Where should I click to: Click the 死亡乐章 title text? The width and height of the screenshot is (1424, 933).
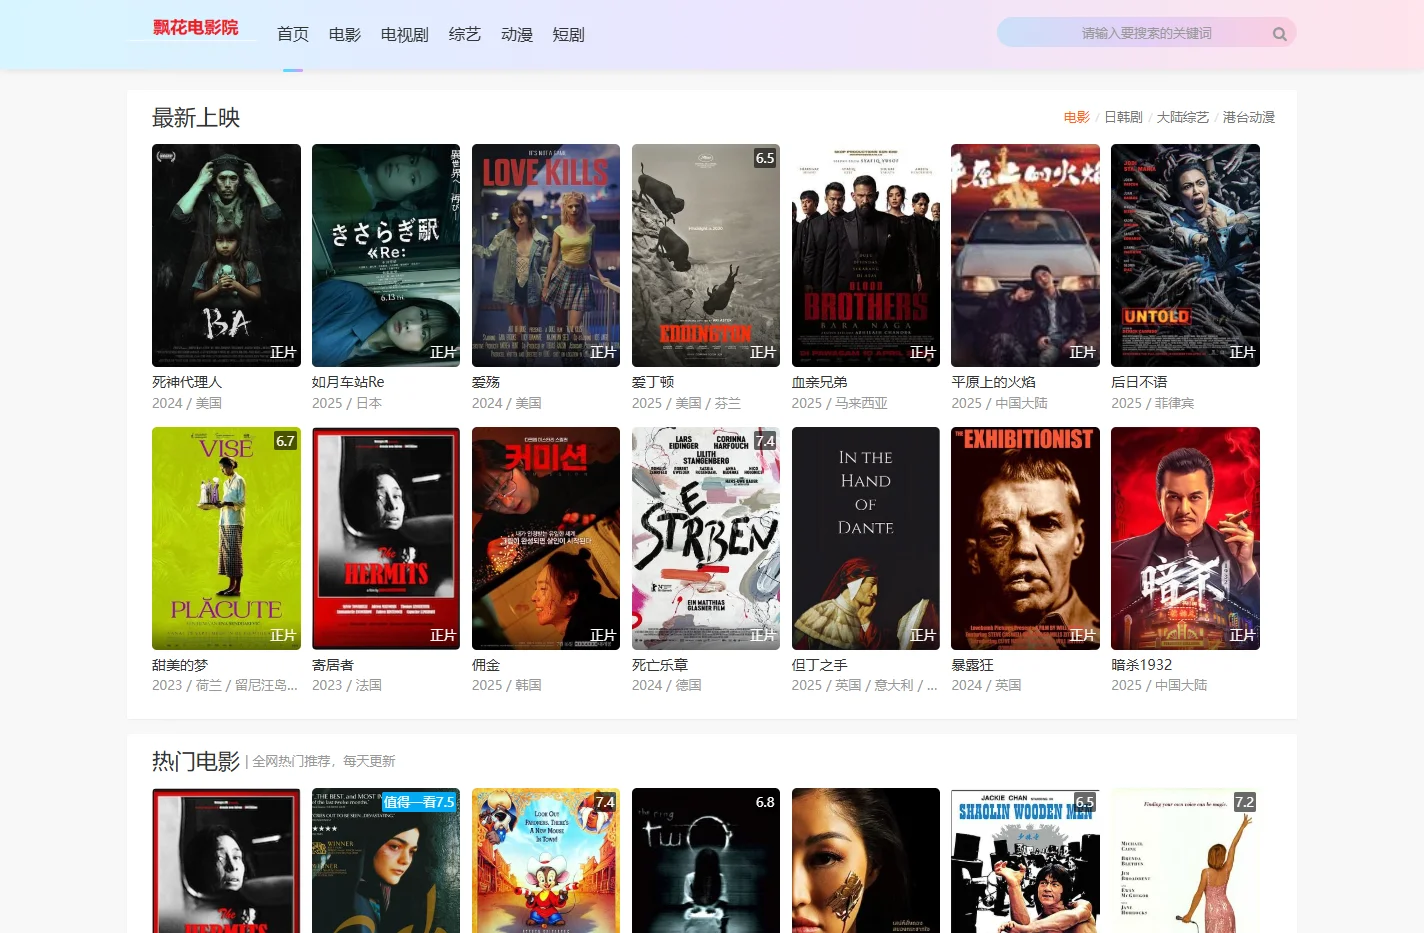pyautogui.click(x=660, y=665)
